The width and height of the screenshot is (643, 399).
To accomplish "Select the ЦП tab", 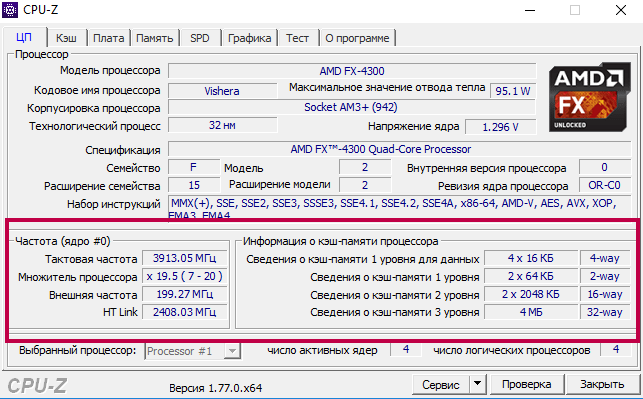I will [x=25, y=37].
